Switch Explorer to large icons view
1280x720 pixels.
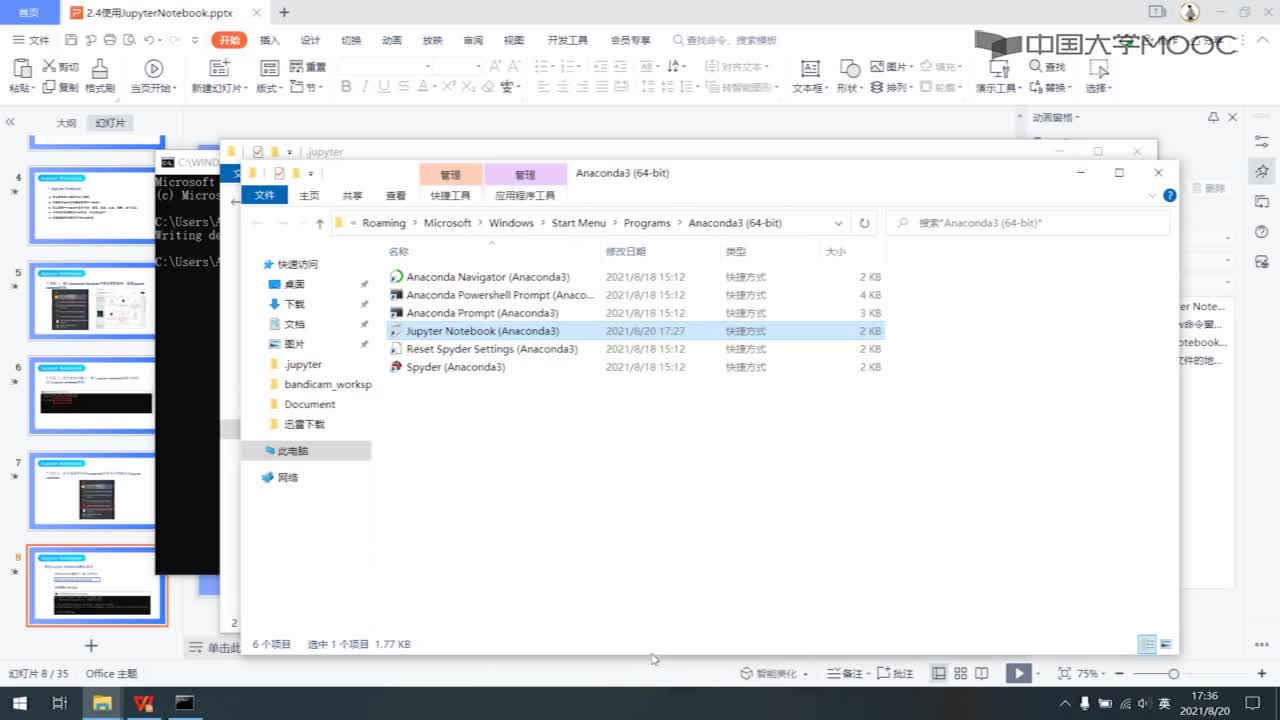coord(1165,644)
